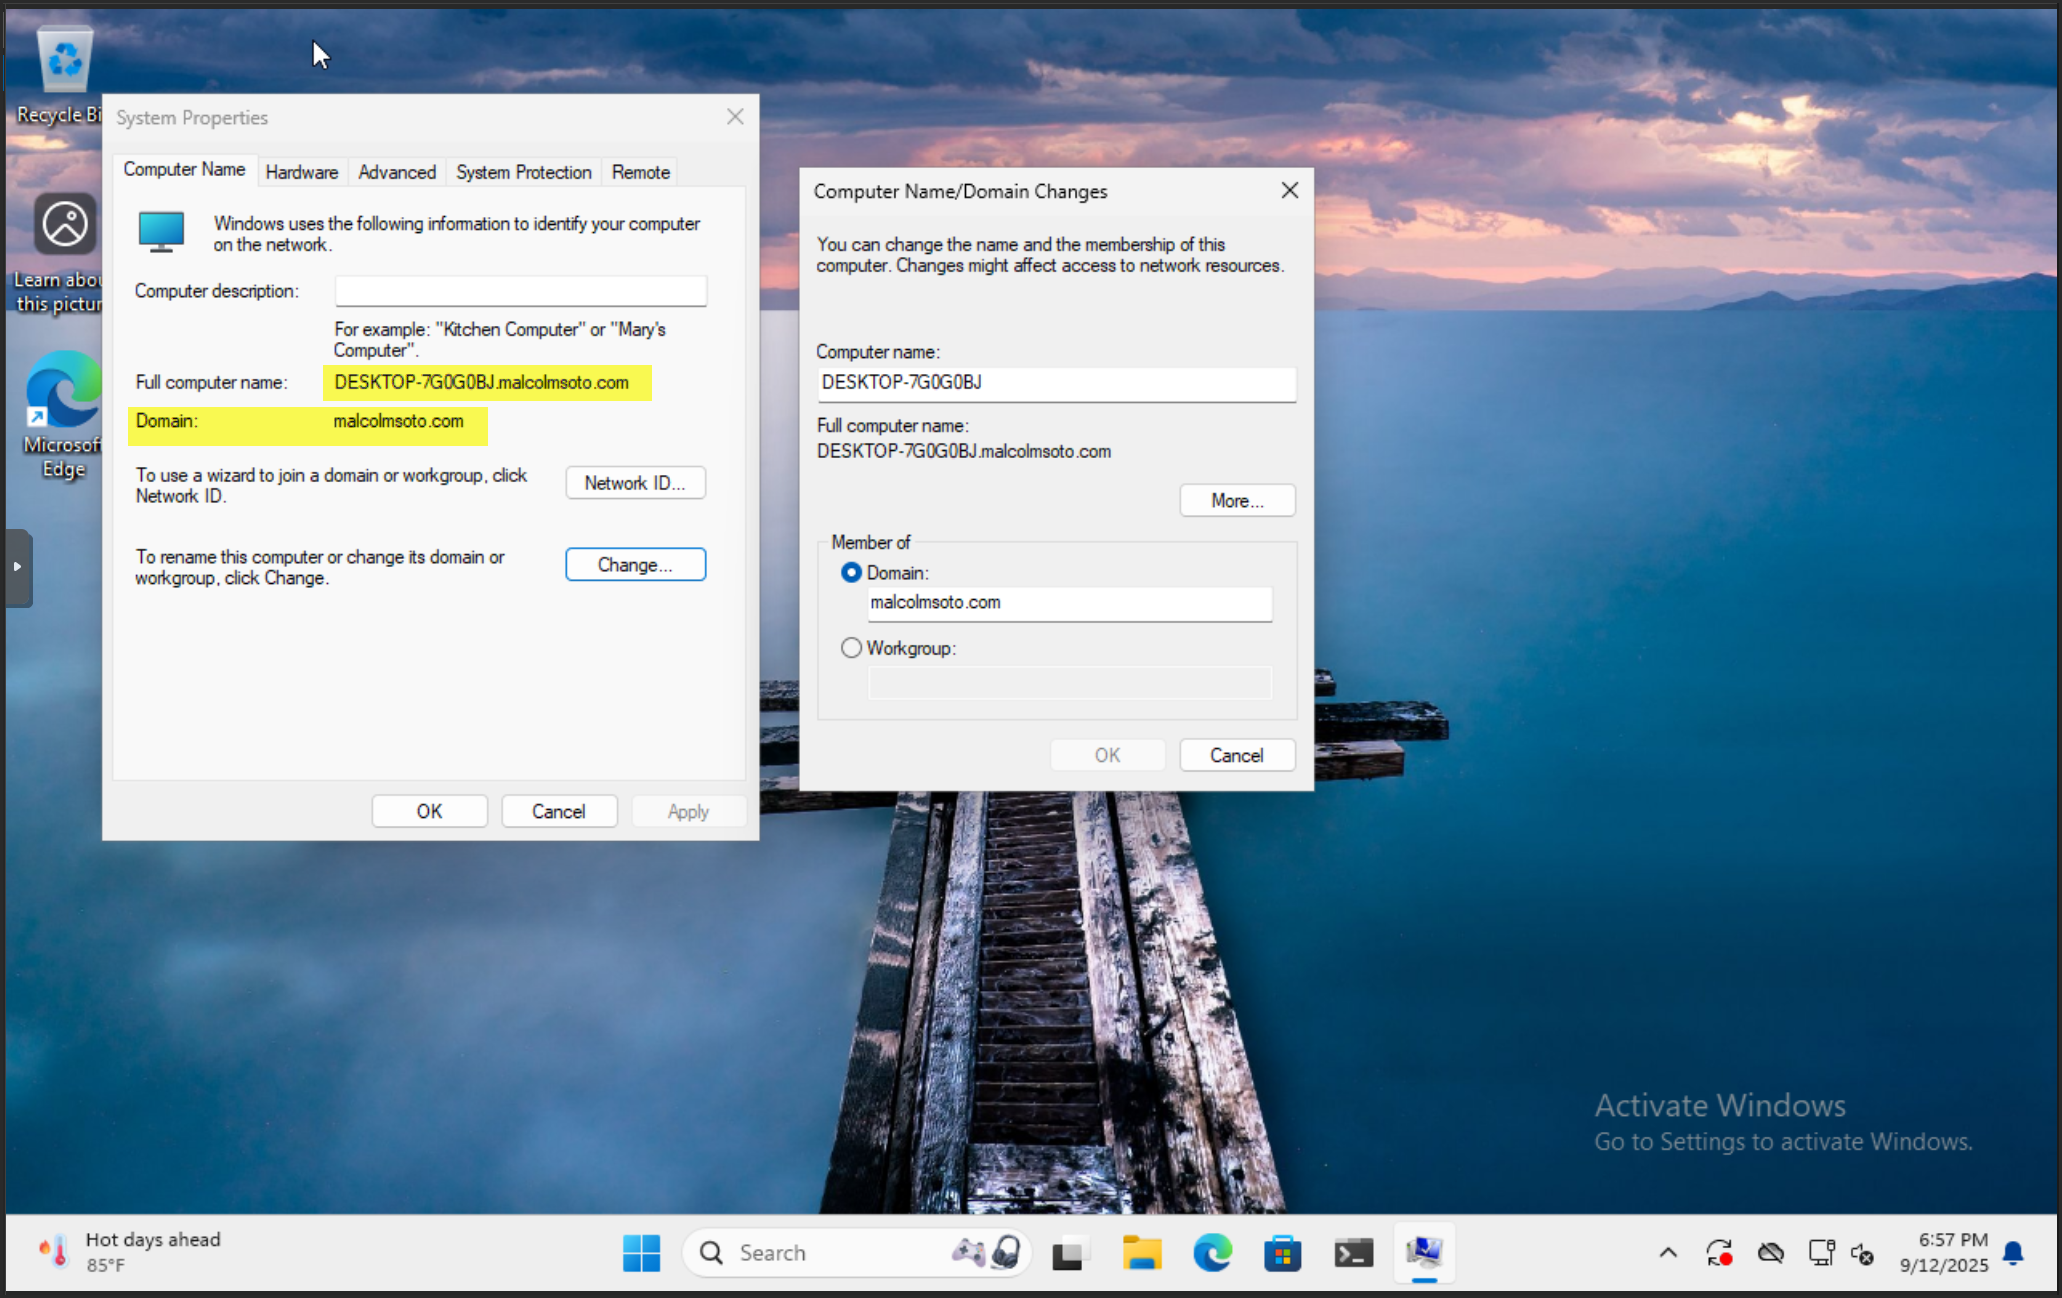Click the Learn about this picture icon
The width and height of the screenshot is (2062, 1298).
pyautogui.click(x=64, y=225)
